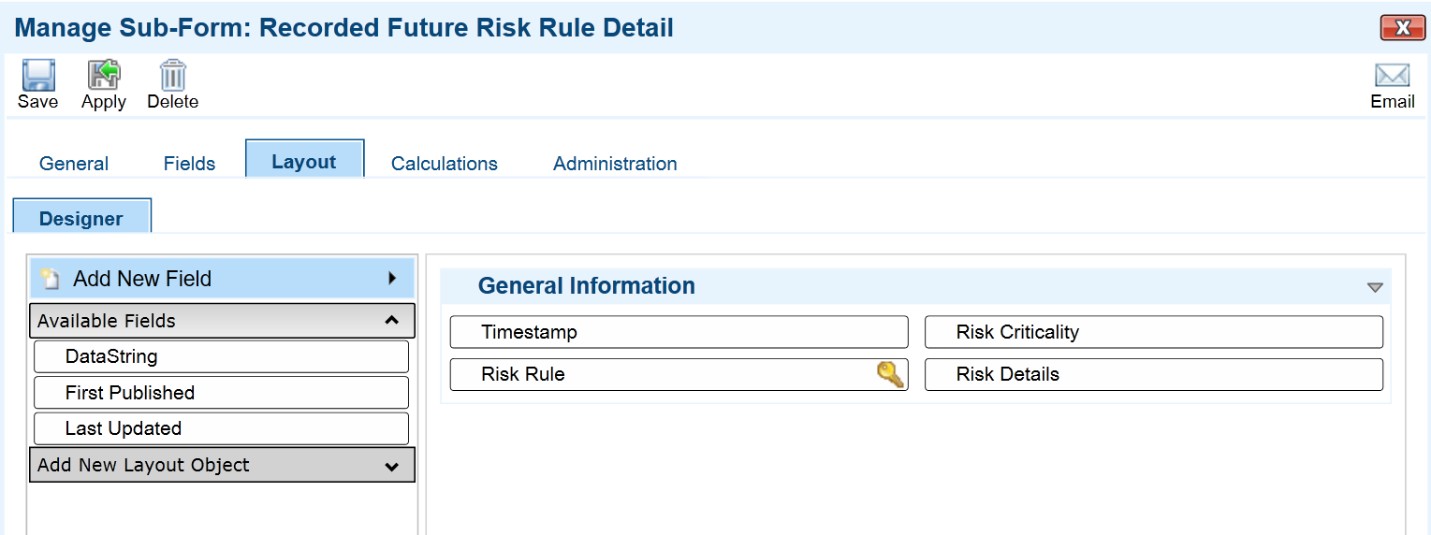Click the Apply icon in toolbar

click(x=103, y=75)
